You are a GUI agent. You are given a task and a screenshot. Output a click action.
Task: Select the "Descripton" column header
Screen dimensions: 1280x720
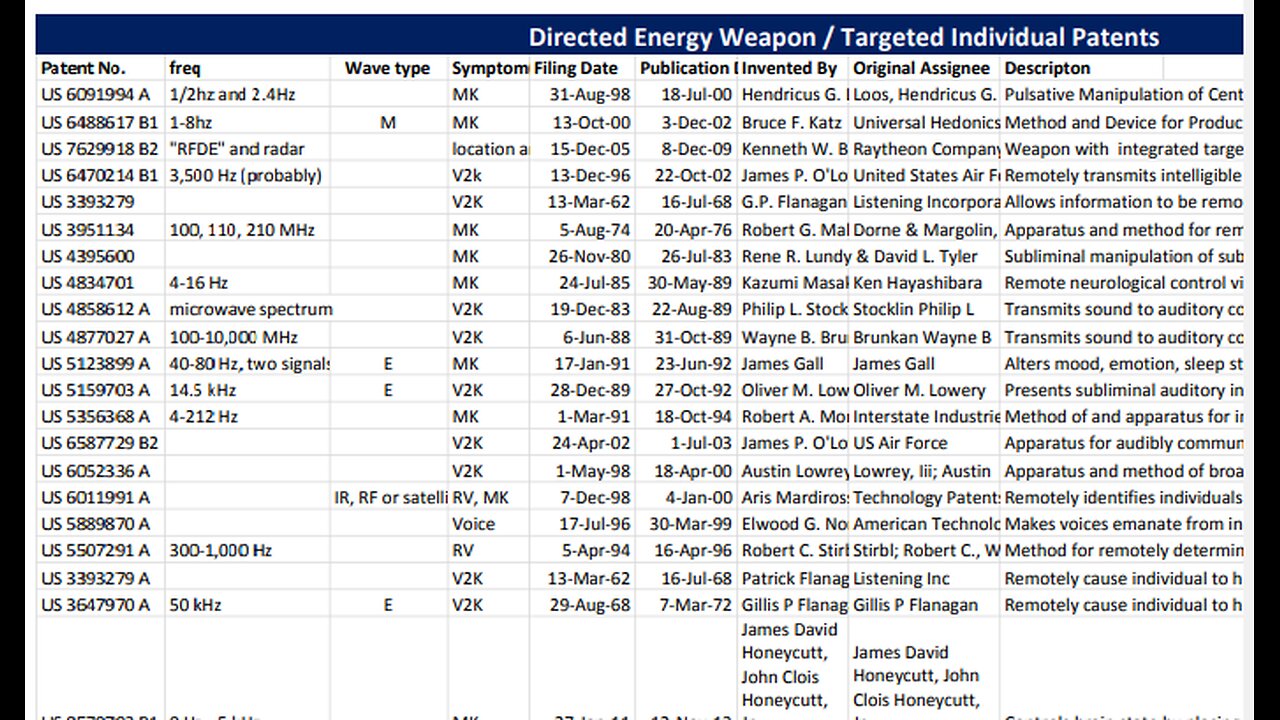(x=1047, y=68)
